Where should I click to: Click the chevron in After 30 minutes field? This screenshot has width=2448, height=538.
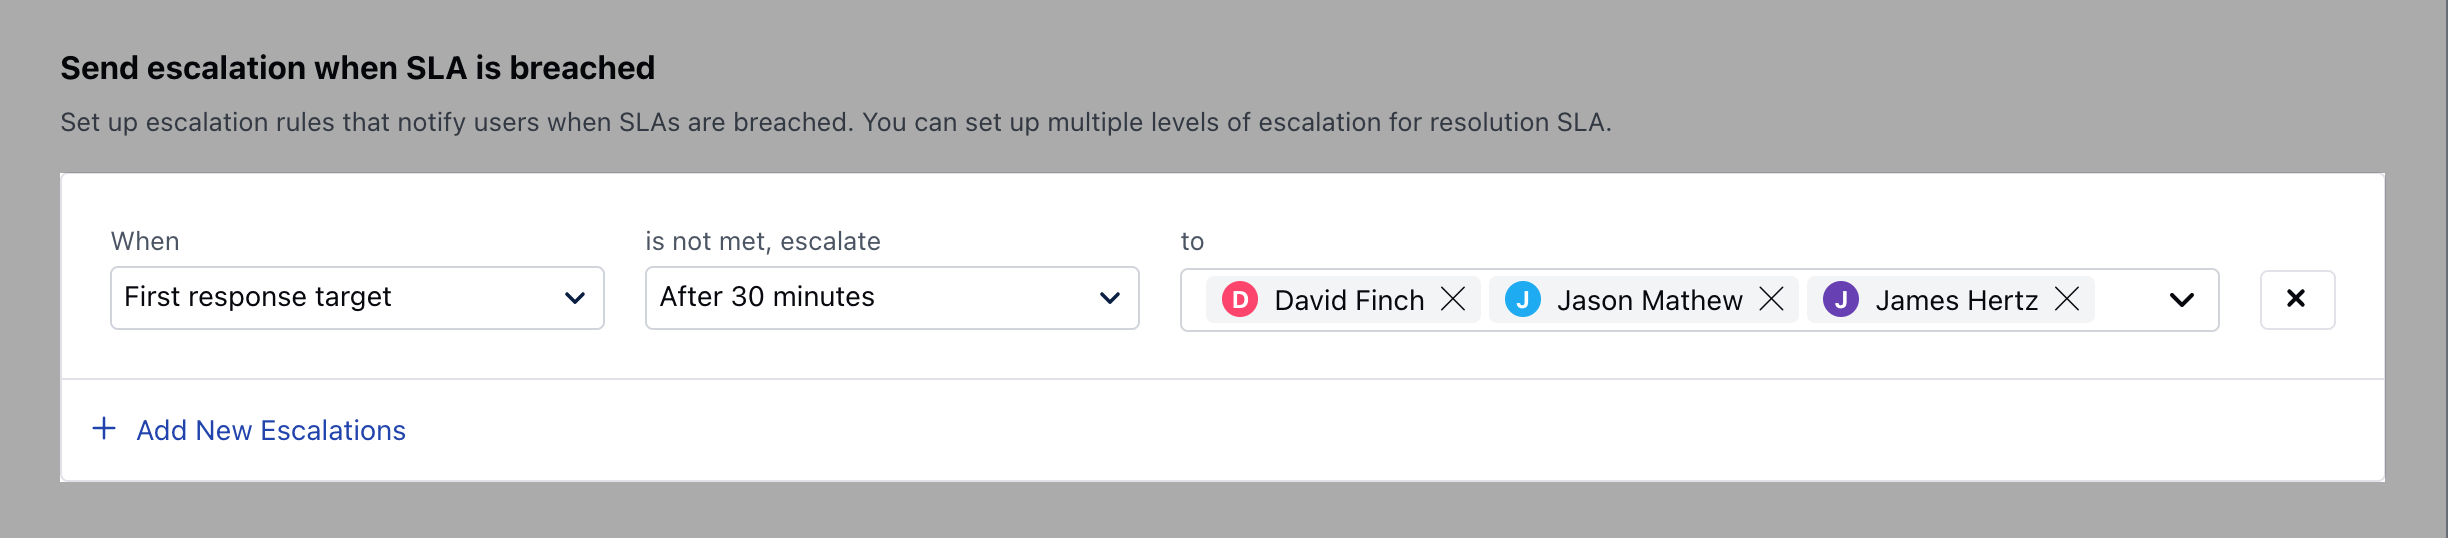pos(1110,298)
